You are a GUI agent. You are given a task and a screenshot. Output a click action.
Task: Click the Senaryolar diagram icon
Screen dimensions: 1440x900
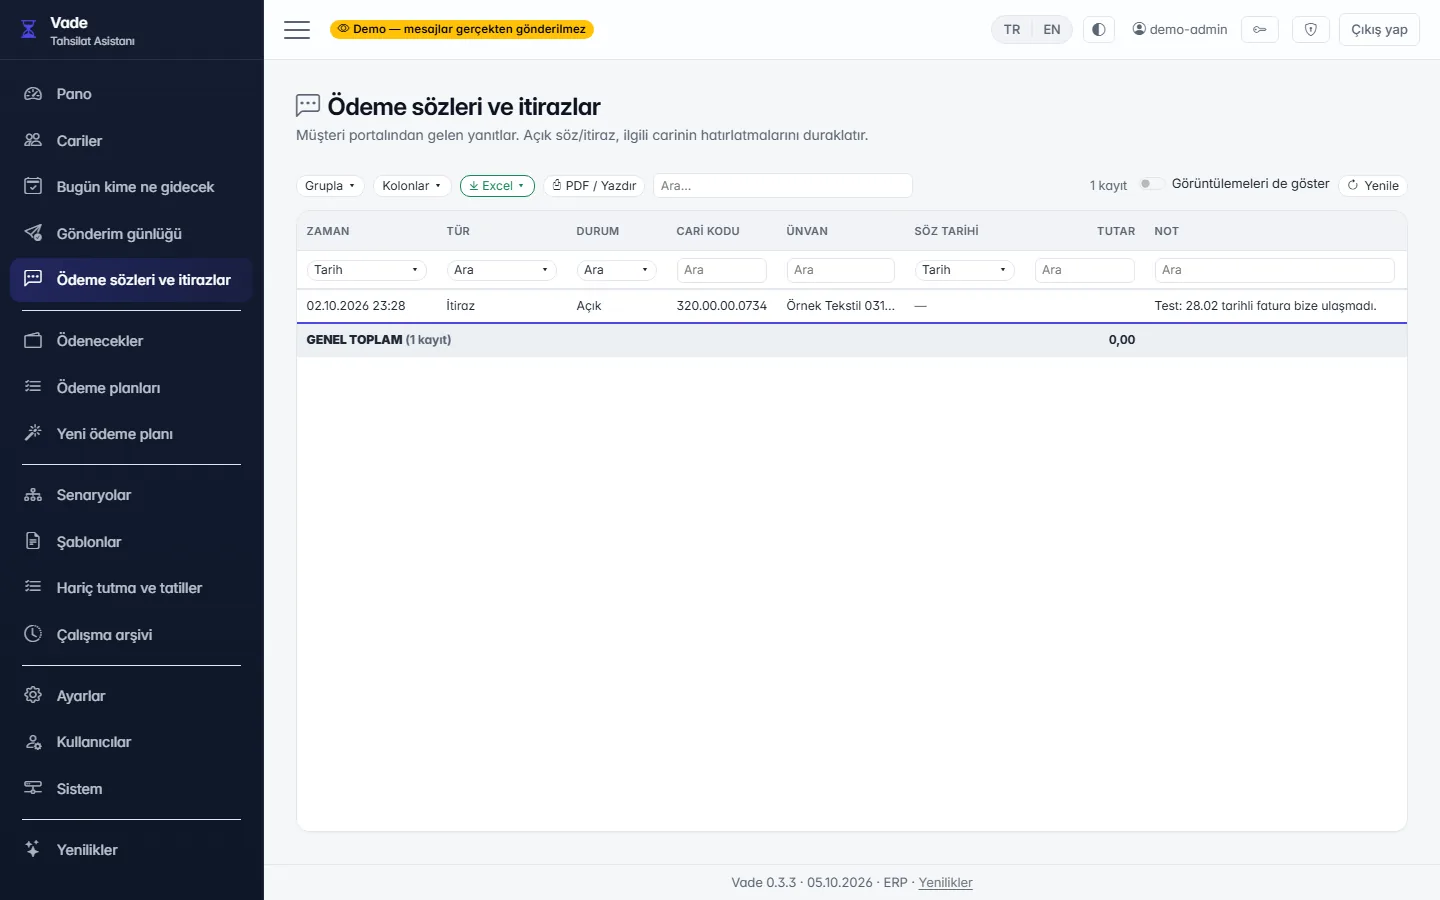[33, 495]
